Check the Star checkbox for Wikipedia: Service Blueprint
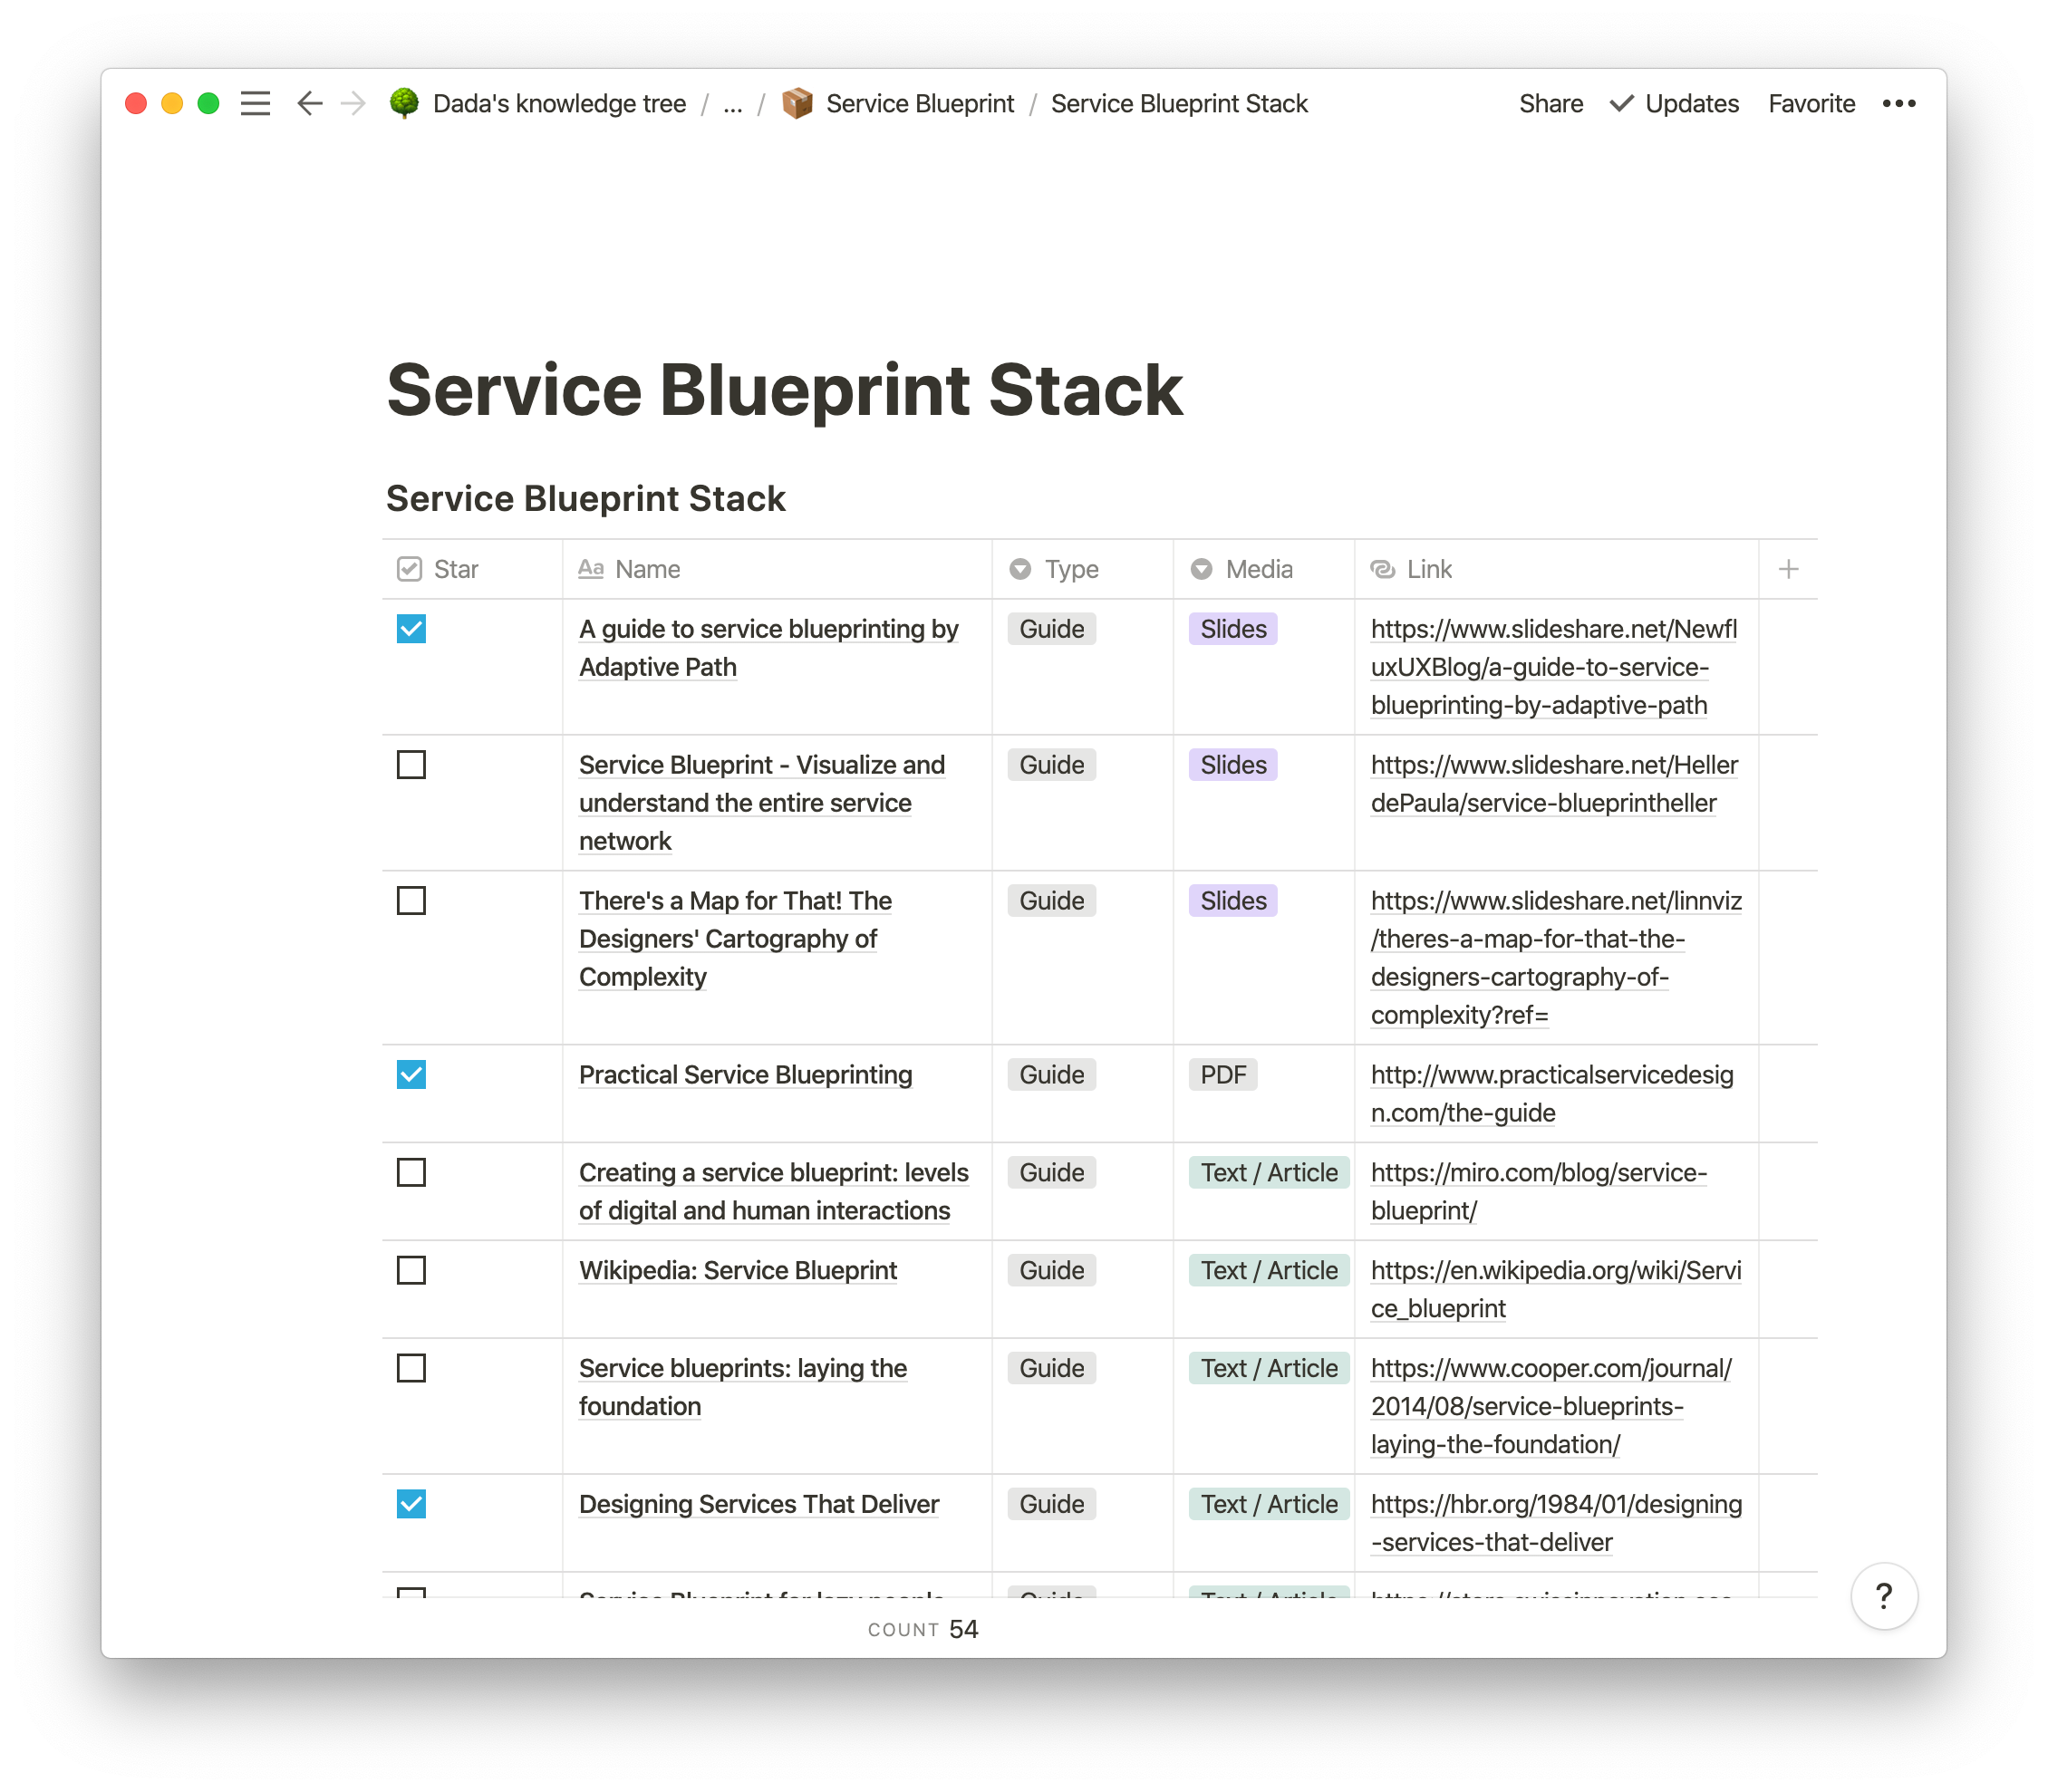 click(411, 1270)
